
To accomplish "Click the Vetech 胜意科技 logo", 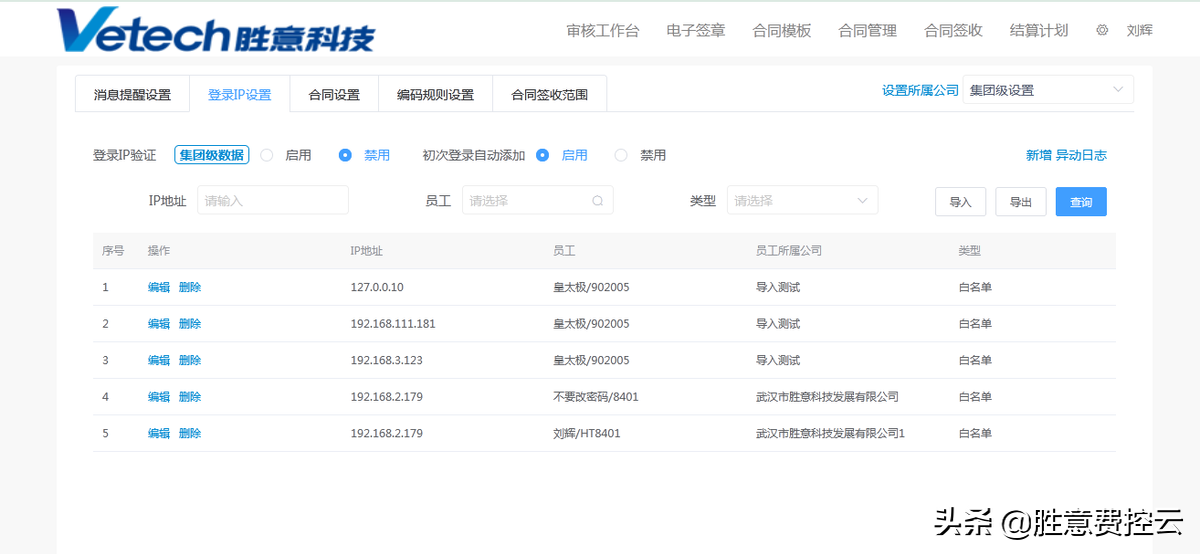I will coord(216,30).
